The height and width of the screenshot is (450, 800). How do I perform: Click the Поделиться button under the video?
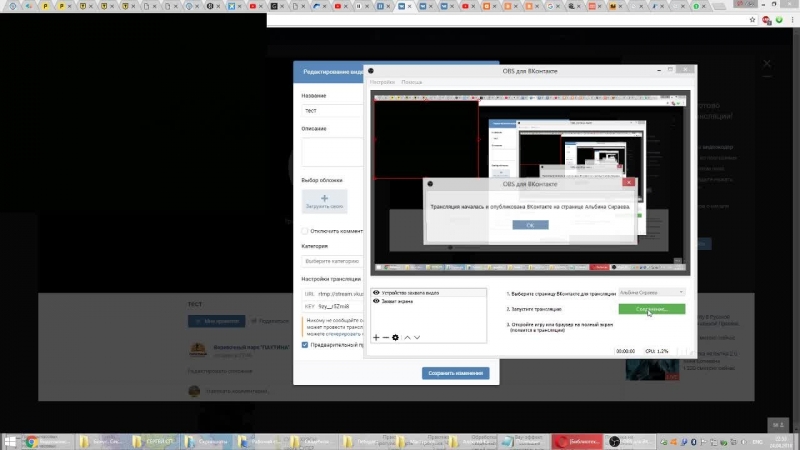click(x=269, y=321)
